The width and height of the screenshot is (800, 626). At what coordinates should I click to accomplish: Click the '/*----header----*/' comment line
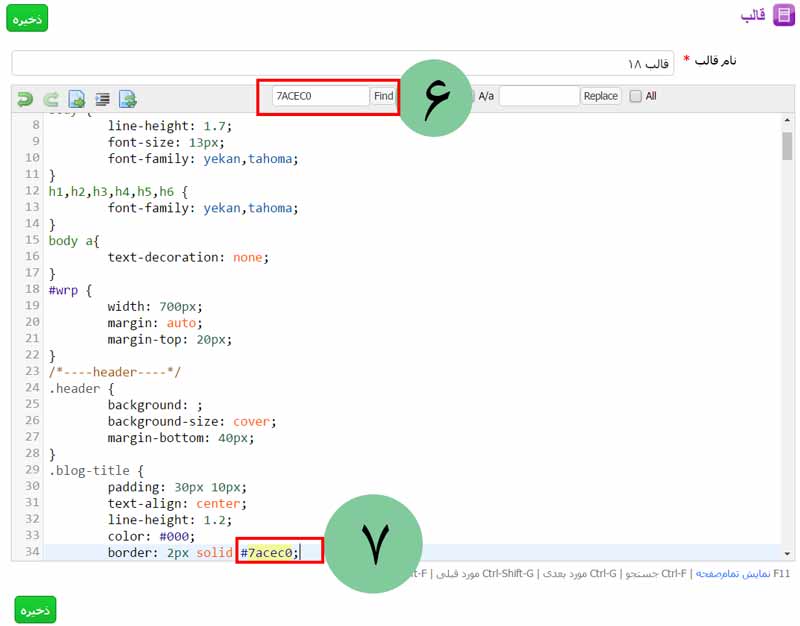[115, 372]
